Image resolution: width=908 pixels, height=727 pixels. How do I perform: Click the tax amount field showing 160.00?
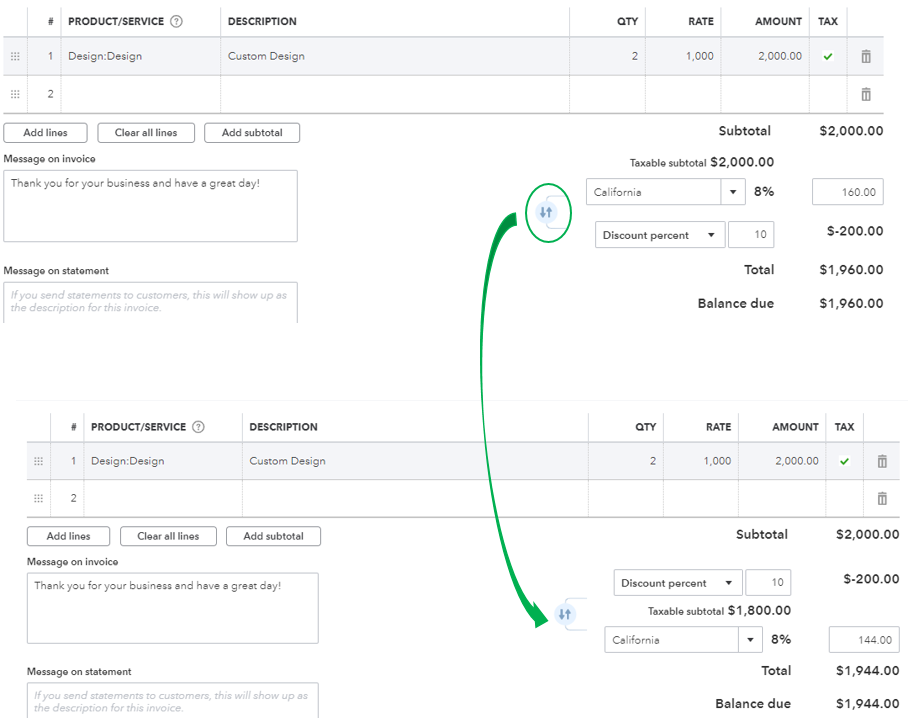tap(848, 191)
